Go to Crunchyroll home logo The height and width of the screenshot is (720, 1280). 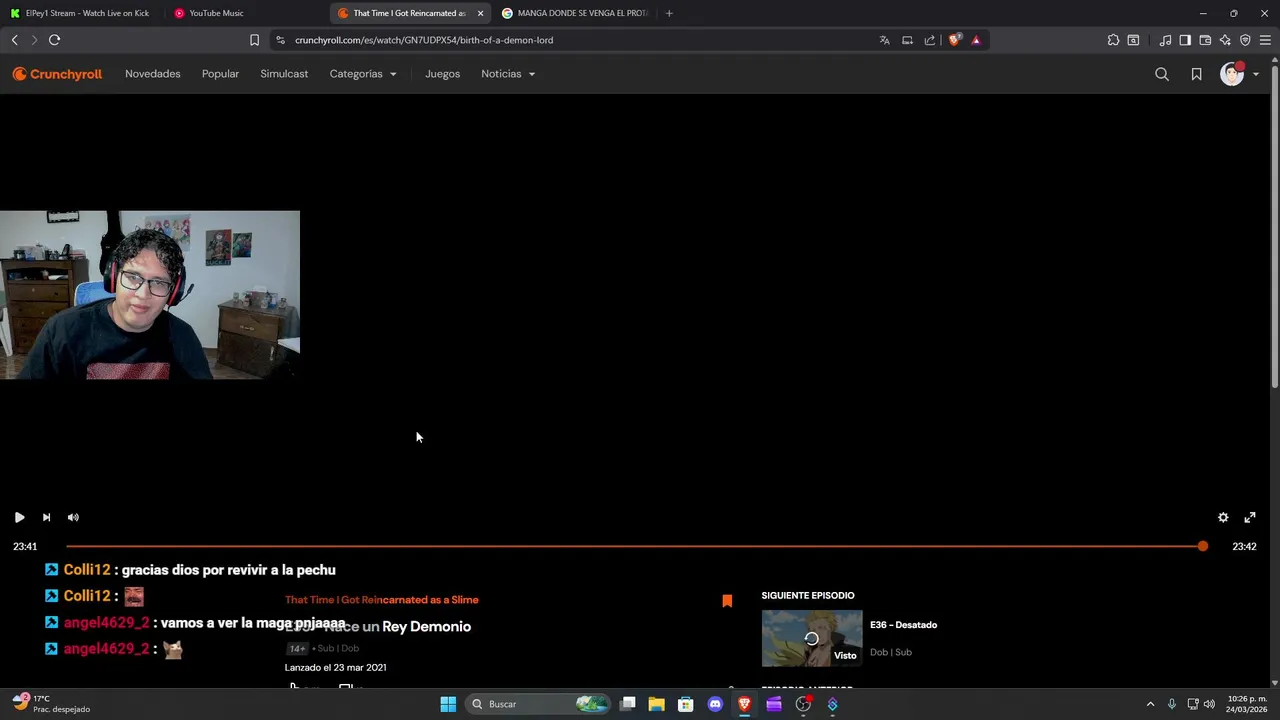pyautogui.click(x=57, y=74)
